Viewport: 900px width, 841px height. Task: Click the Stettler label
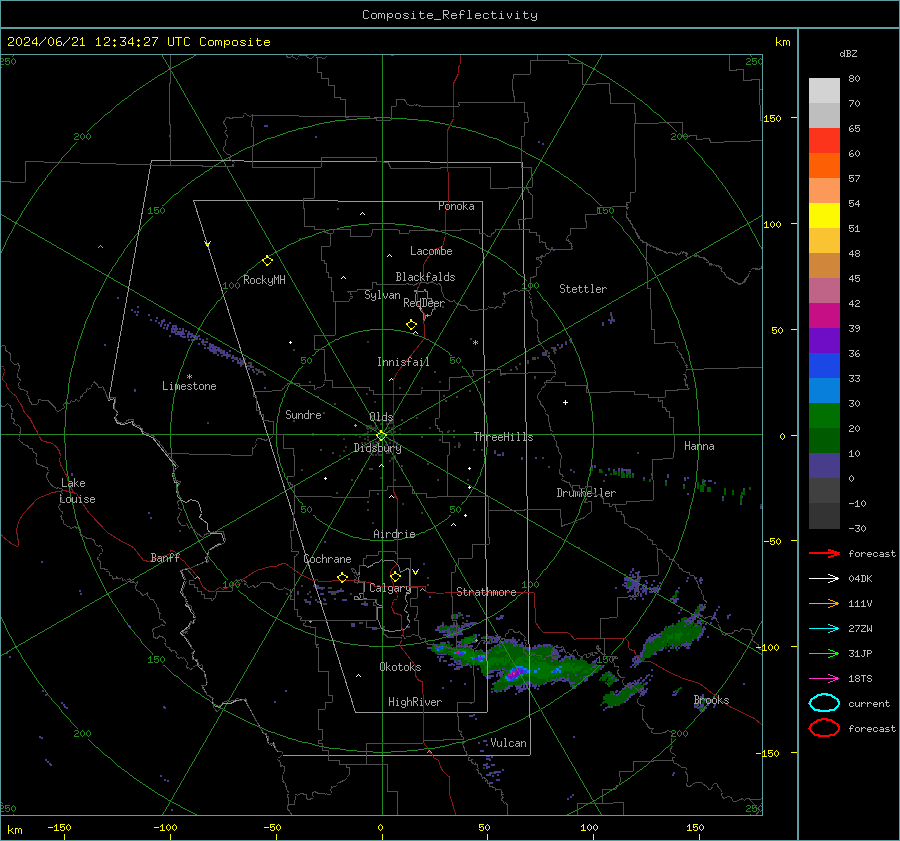(x=583, y=289)
